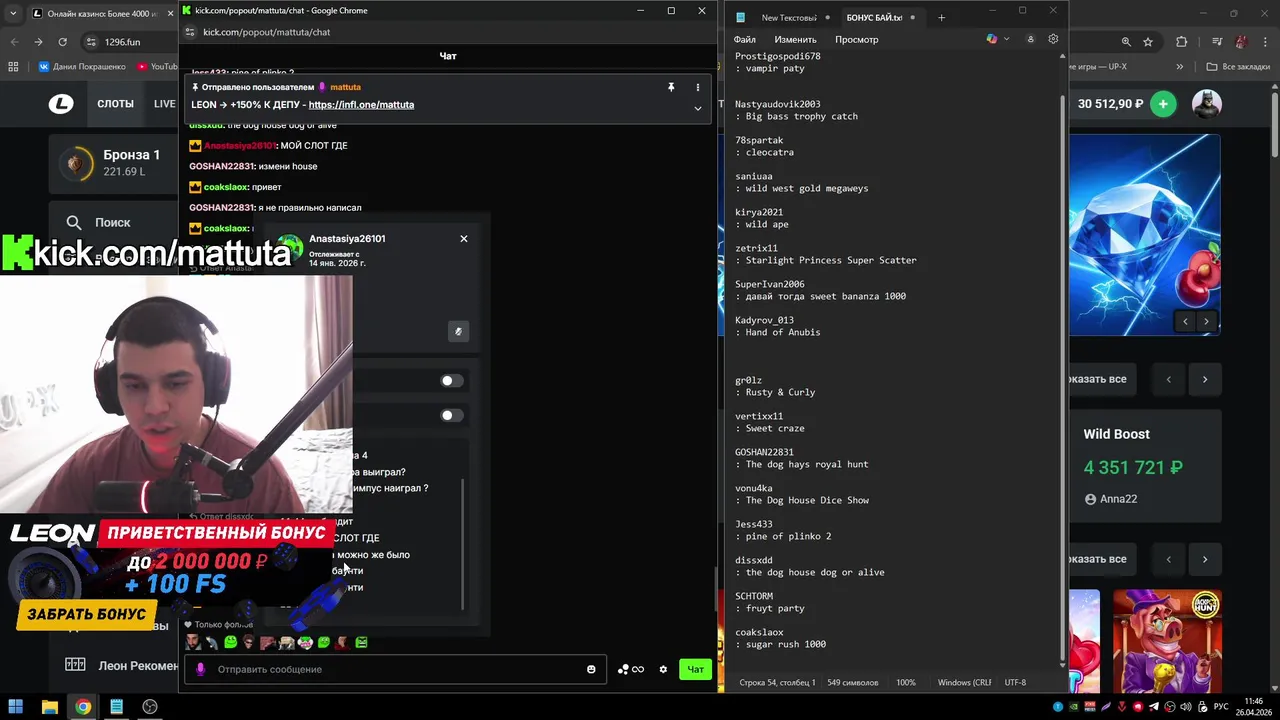Image resolution: width=1280 pixels, height=720 pixels.
Task: Click username coakslaox saying привет
Action: pos(225,187)
